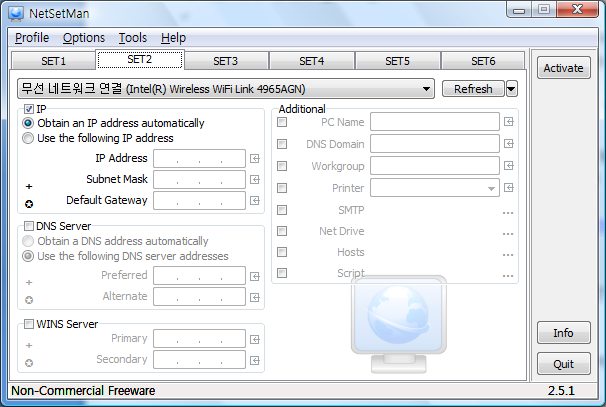606x407 pixels.
Task: Click the SET2 tab
Action: pos(140,60)
